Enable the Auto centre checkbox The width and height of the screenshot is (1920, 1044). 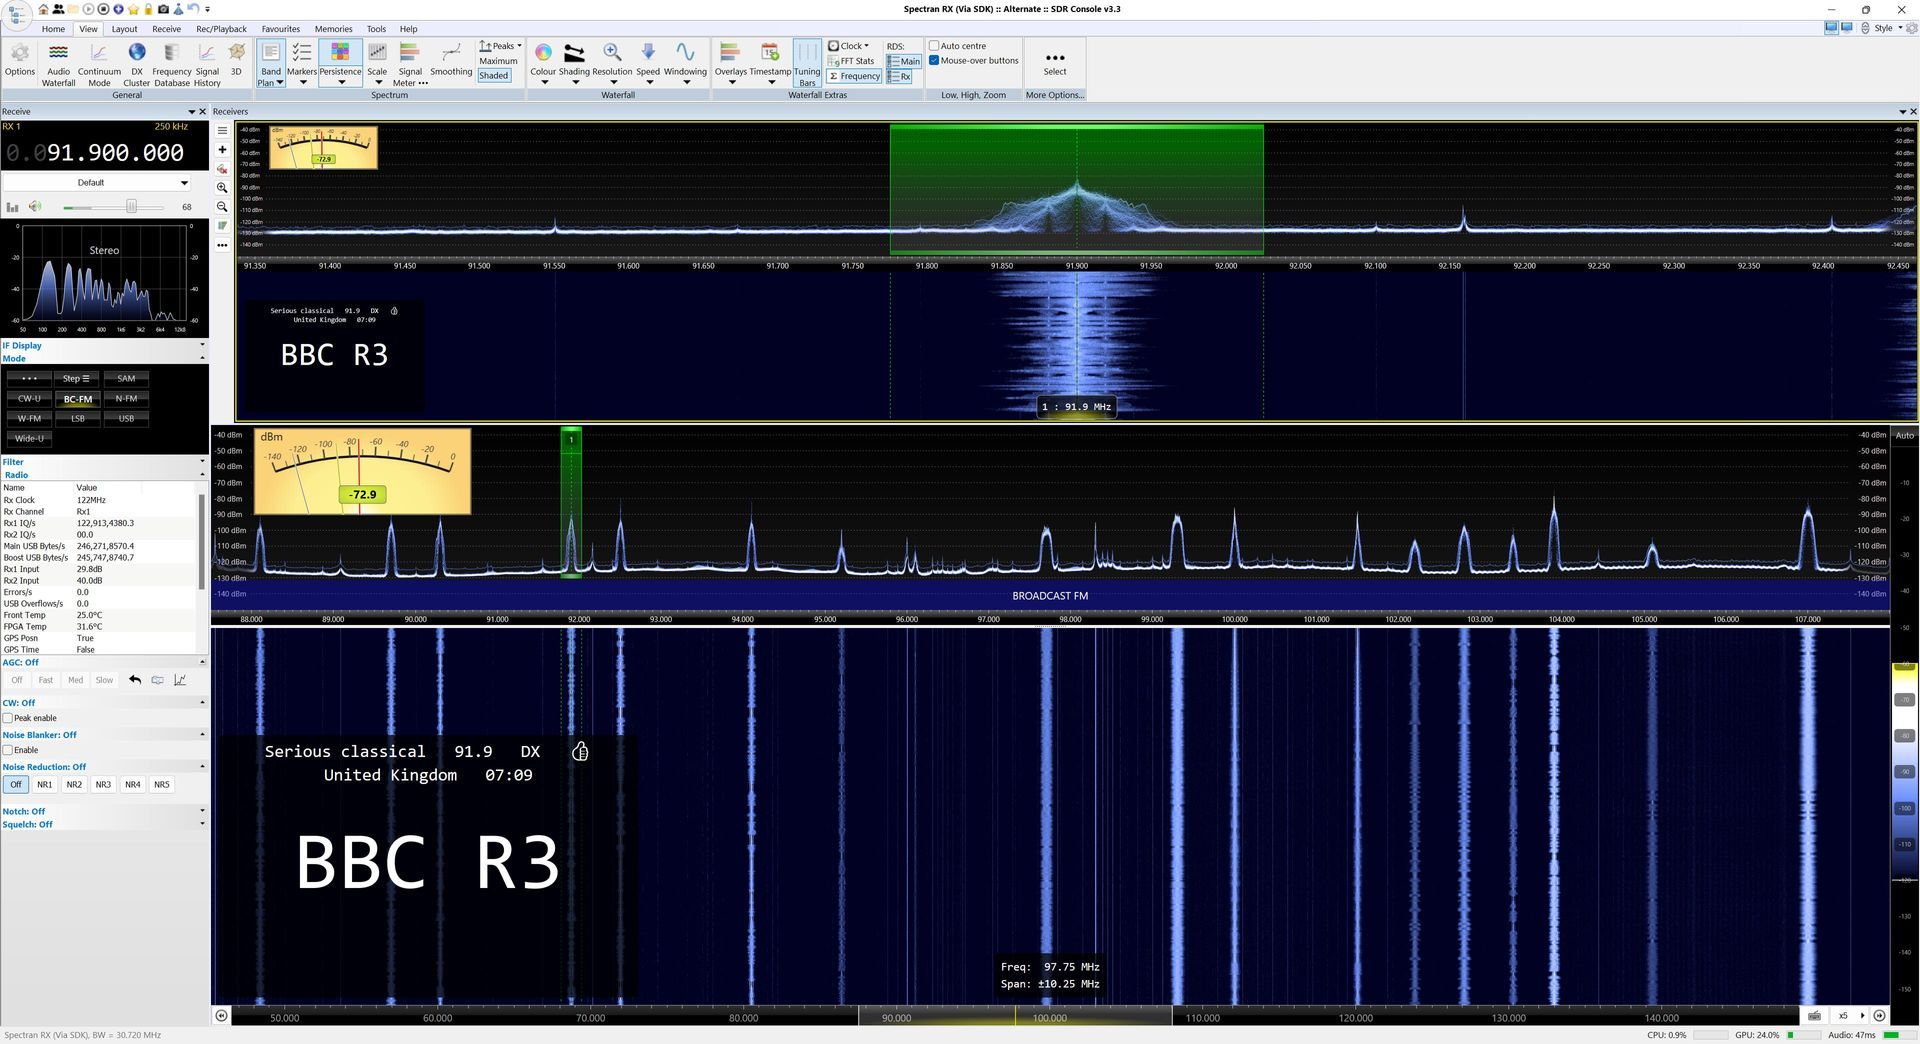934,46
